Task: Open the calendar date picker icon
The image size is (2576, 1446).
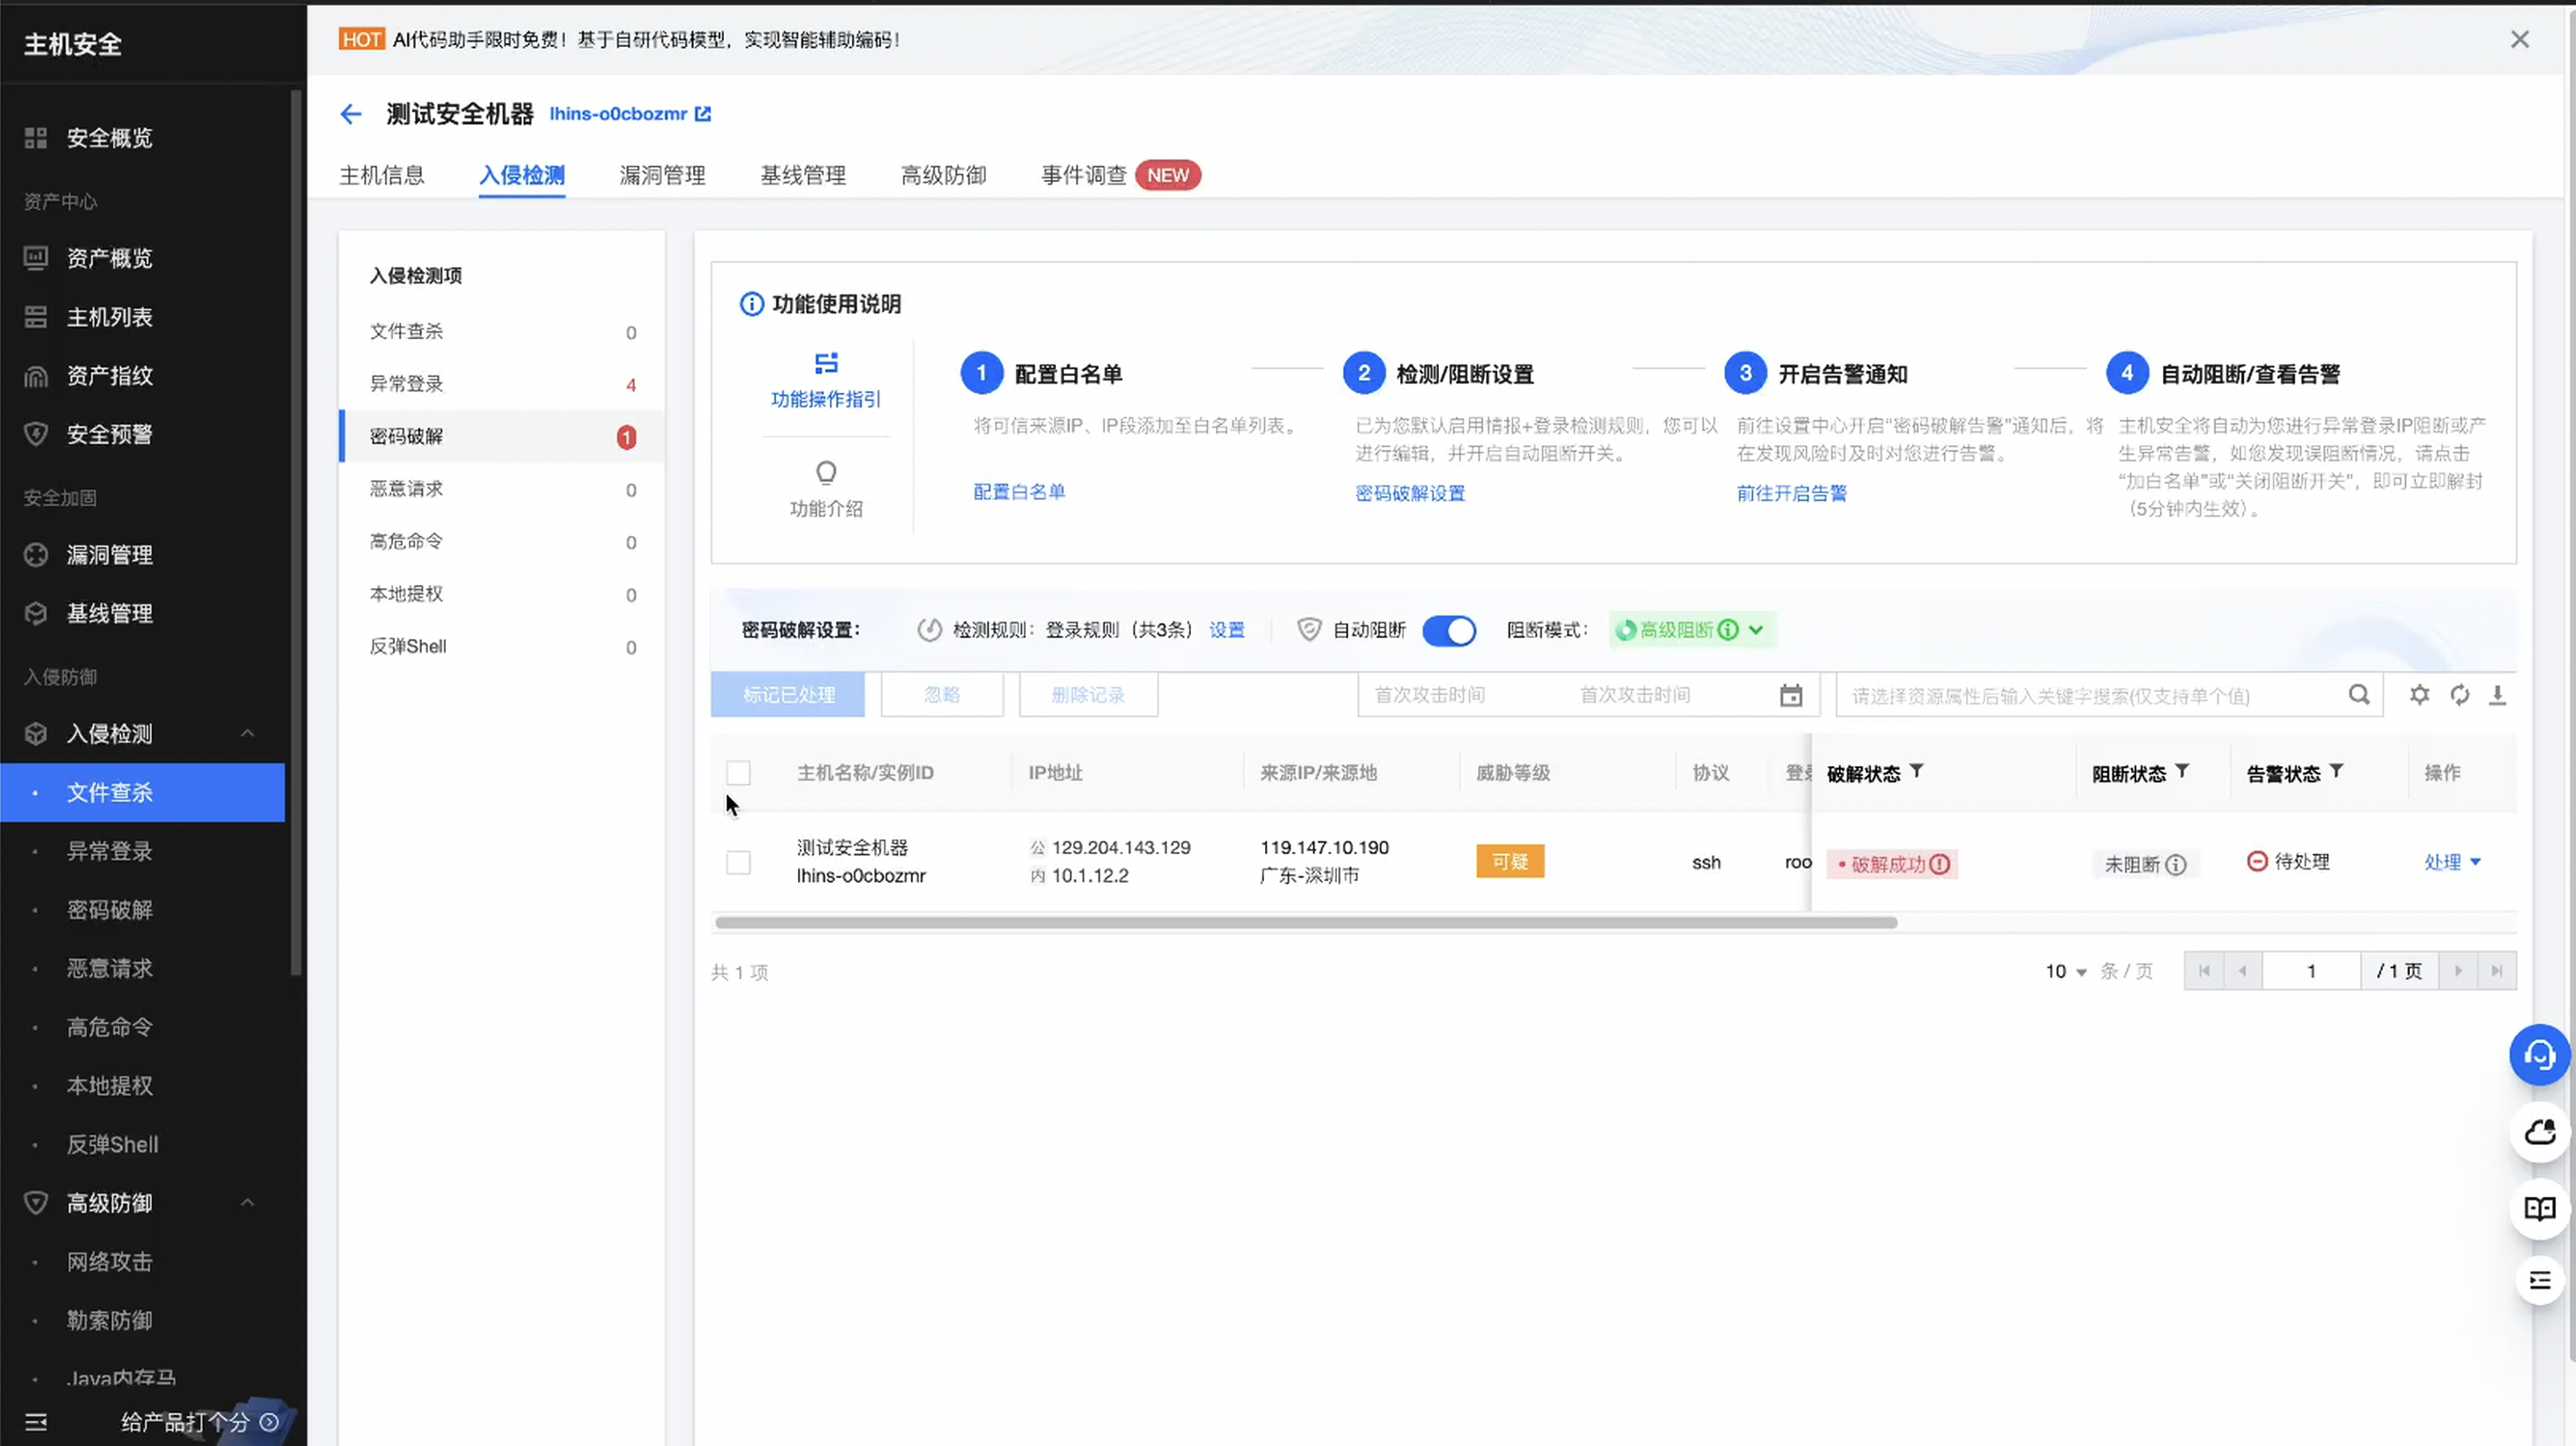Action: pos(1790,695)
